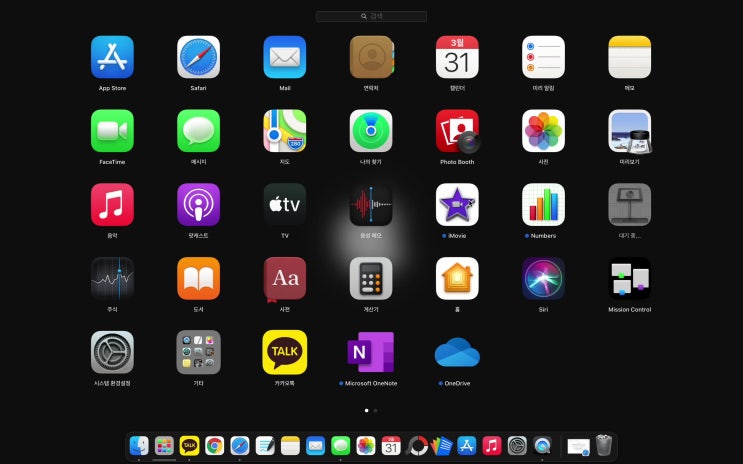Open Mission Control
743x464 pixels.
tap(630, 279)
